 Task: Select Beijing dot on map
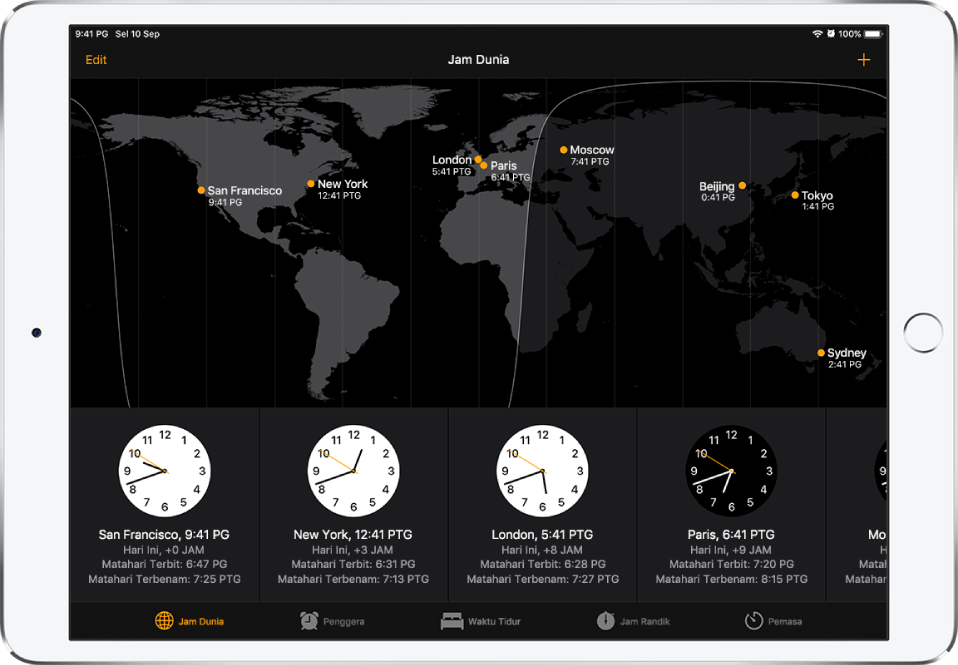[742, 185]
